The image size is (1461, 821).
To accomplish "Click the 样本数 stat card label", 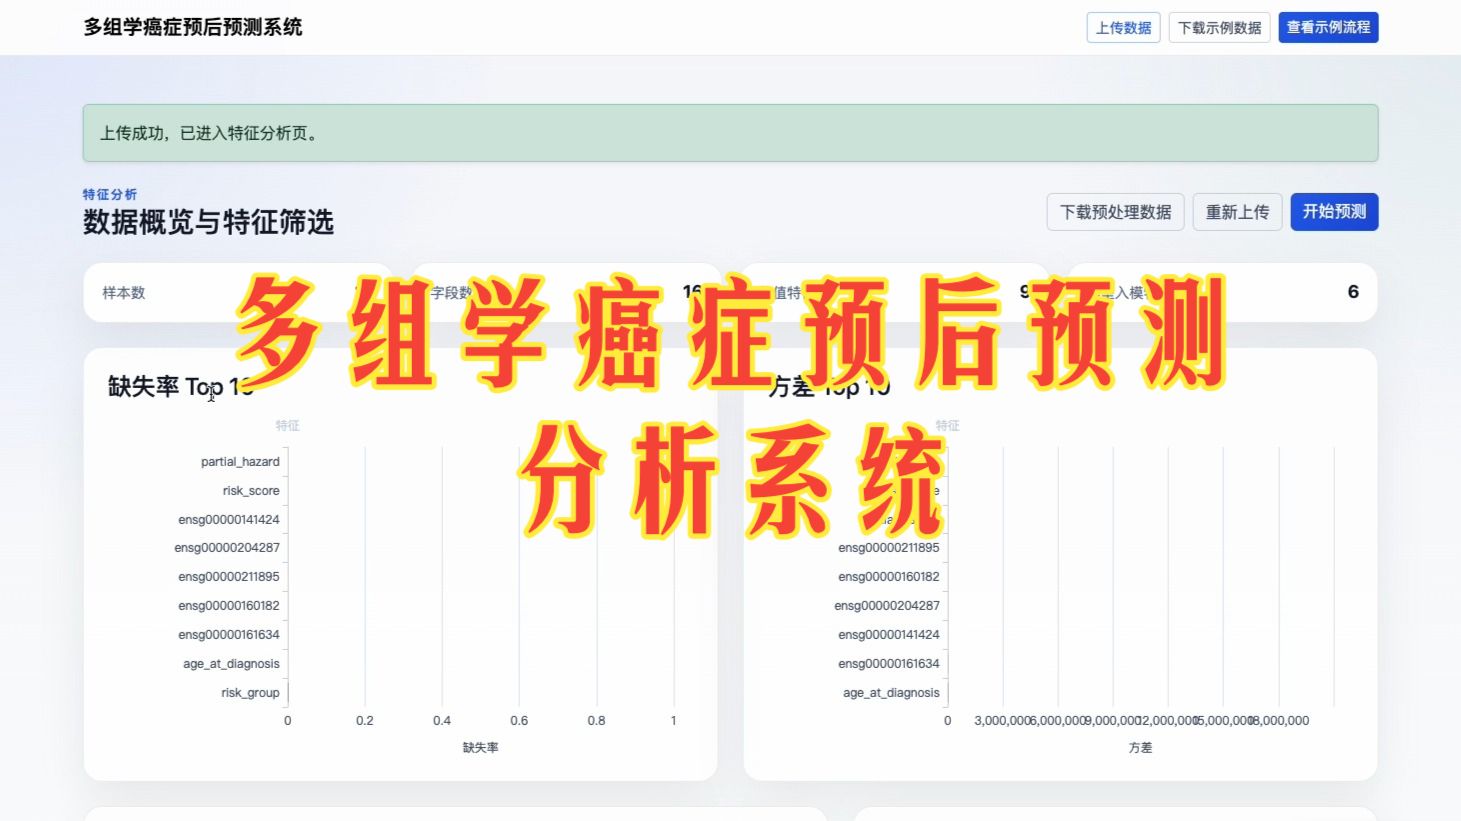I will point(124,293).
